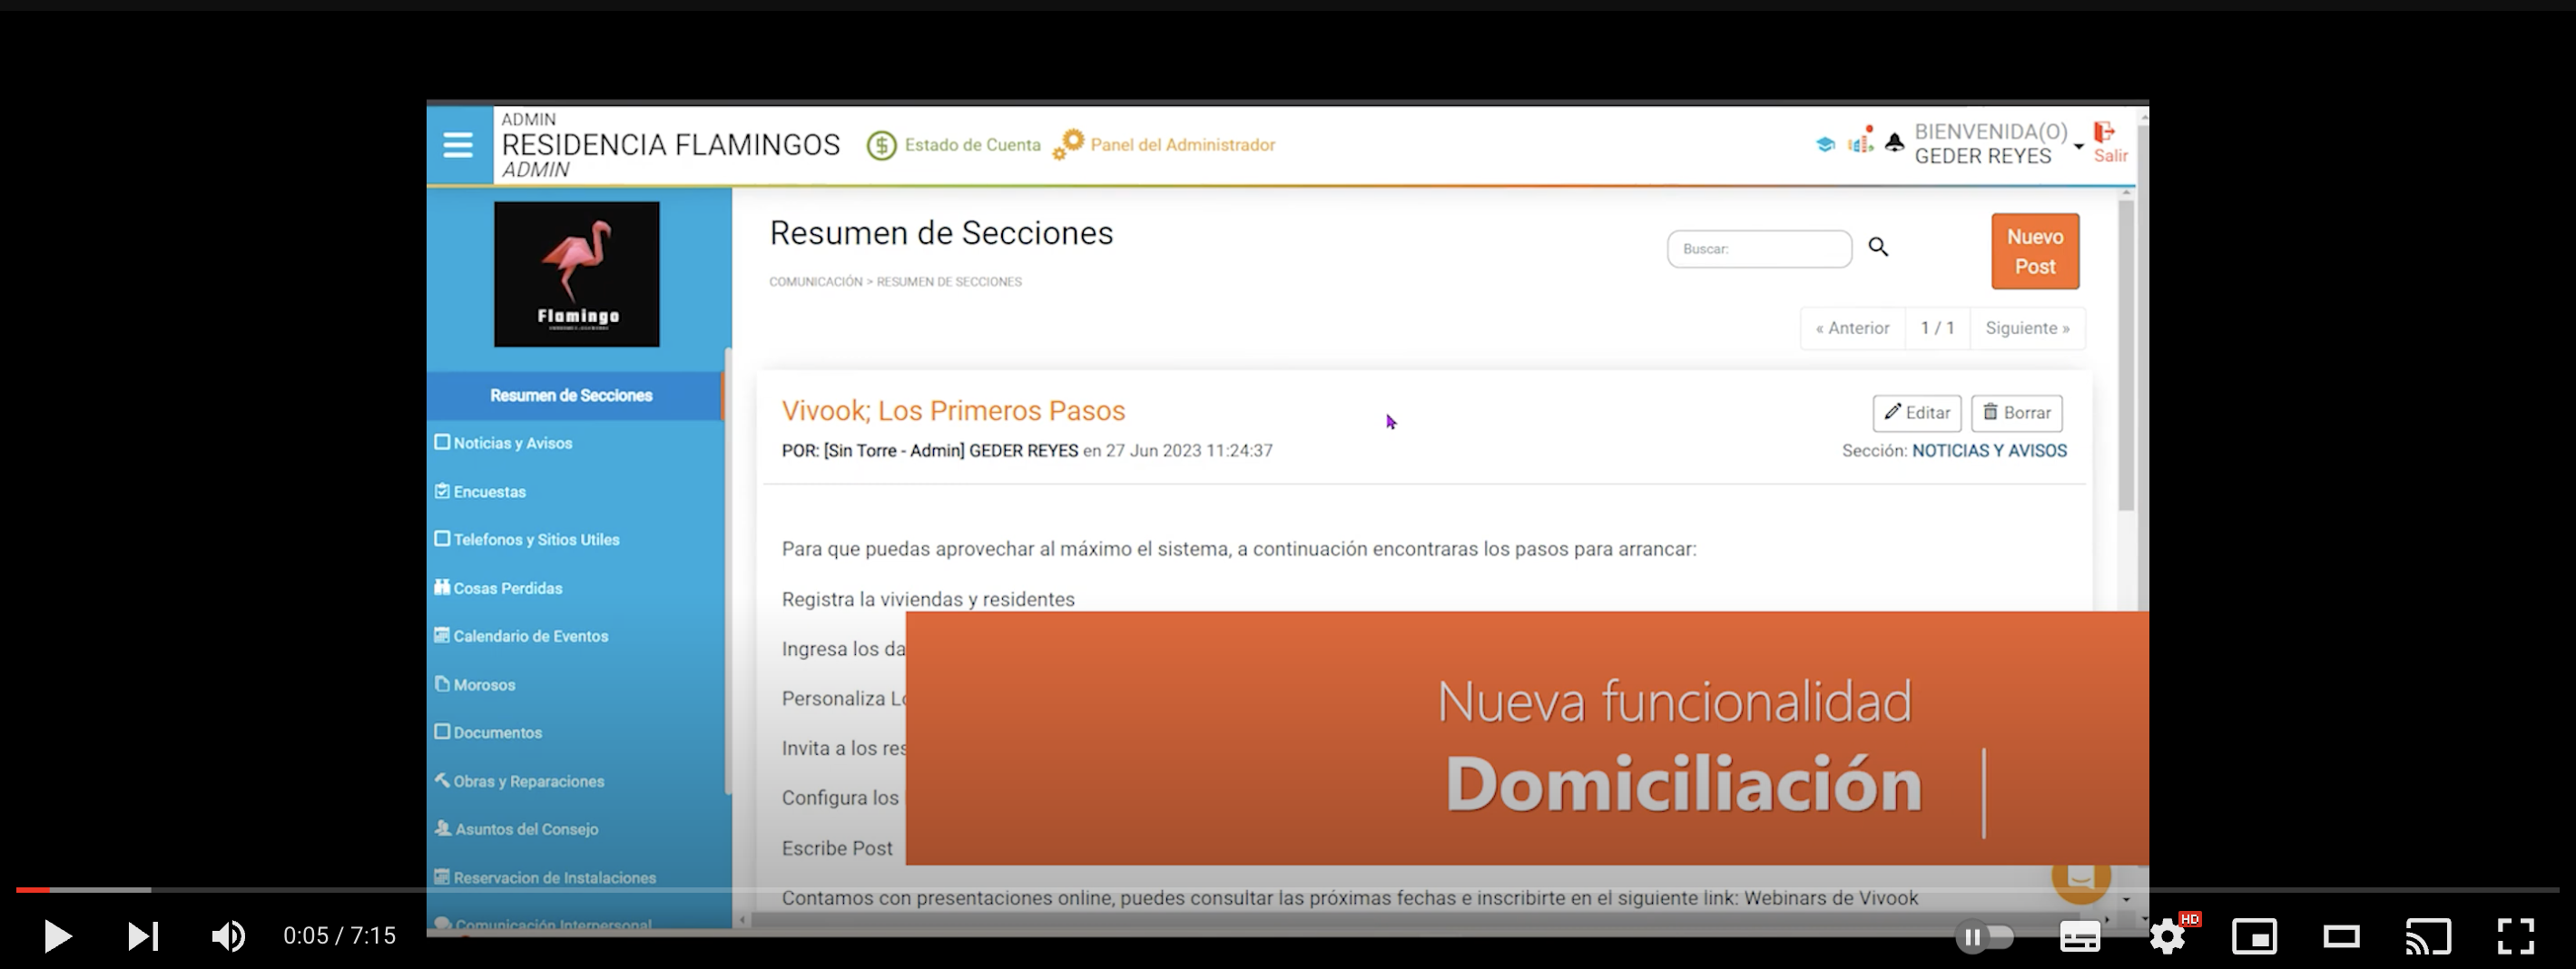Click the Obras y Reparaciones wrench icon
2576x969 pixels.
click(442, 780)
